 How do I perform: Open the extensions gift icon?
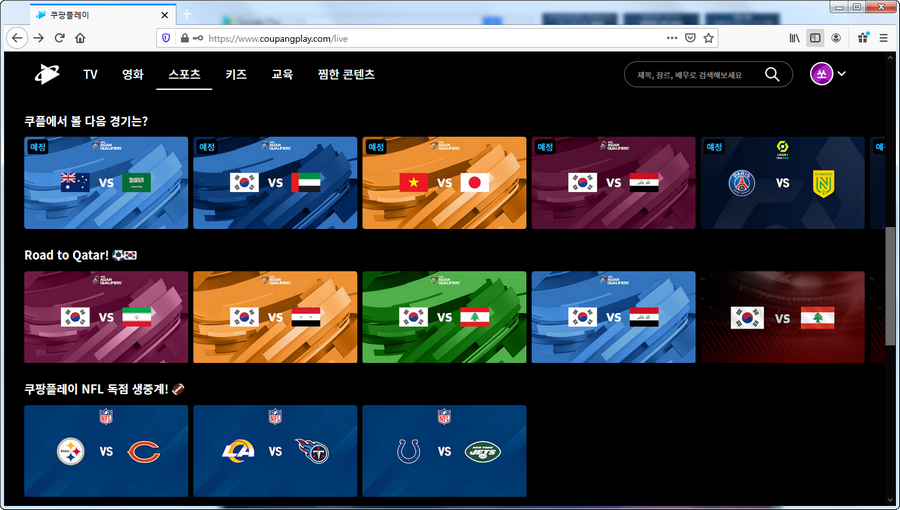(863, 38)
